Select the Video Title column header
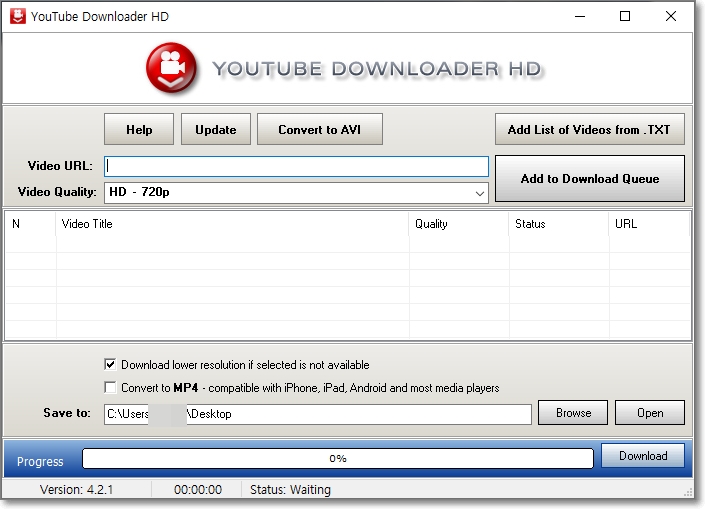This screenshot has width=705, height=509. [x=232, y=224]
